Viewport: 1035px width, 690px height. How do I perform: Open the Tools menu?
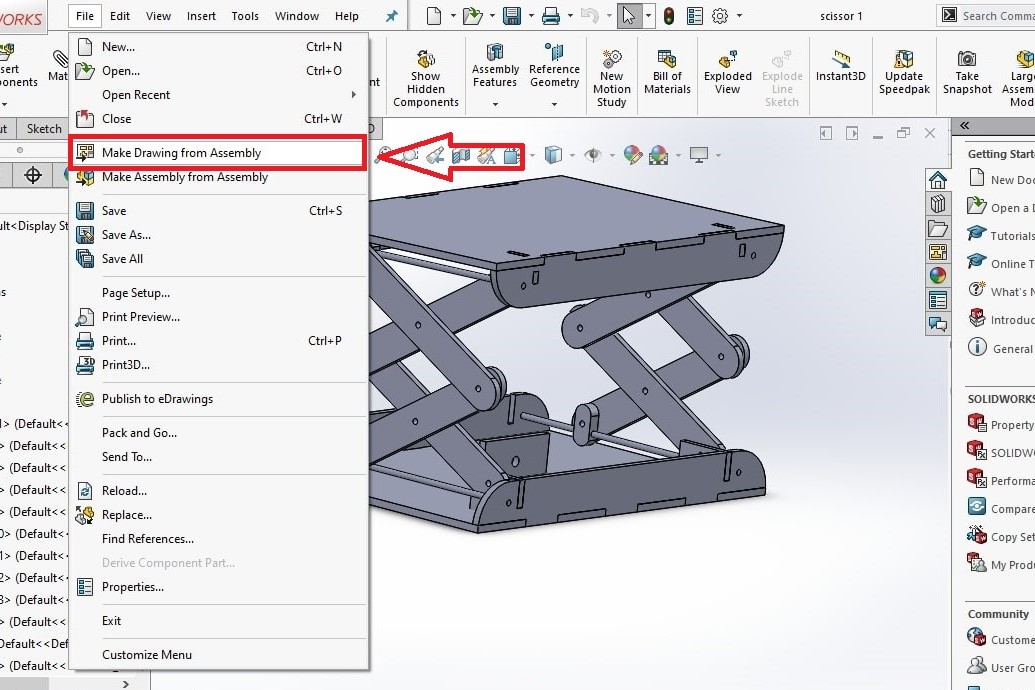click(245, 16)
